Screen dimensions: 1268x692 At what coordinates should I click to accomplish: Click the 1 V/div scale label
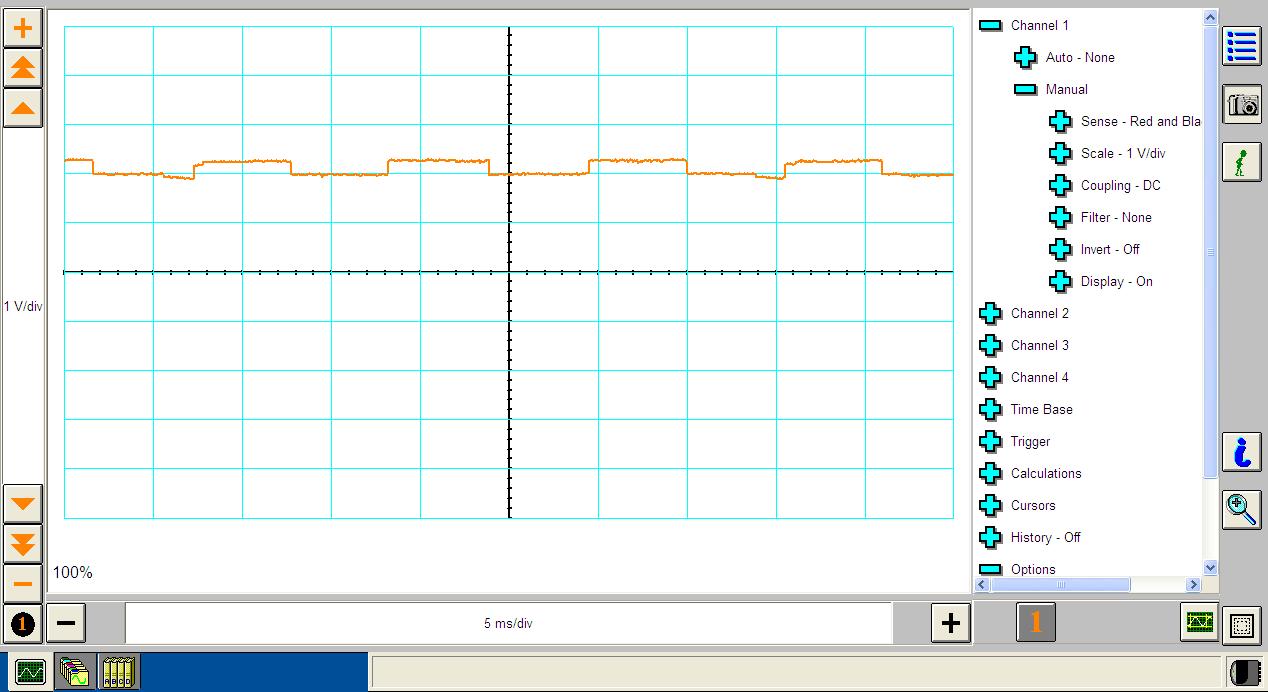23,306
